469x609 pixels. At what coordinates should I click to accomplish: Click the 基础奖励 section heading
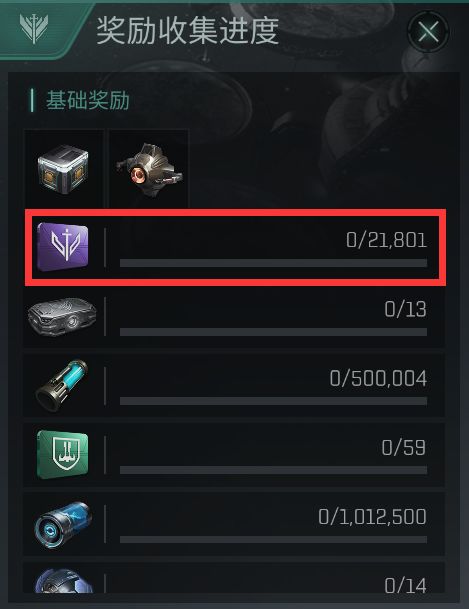pos(88,101)
